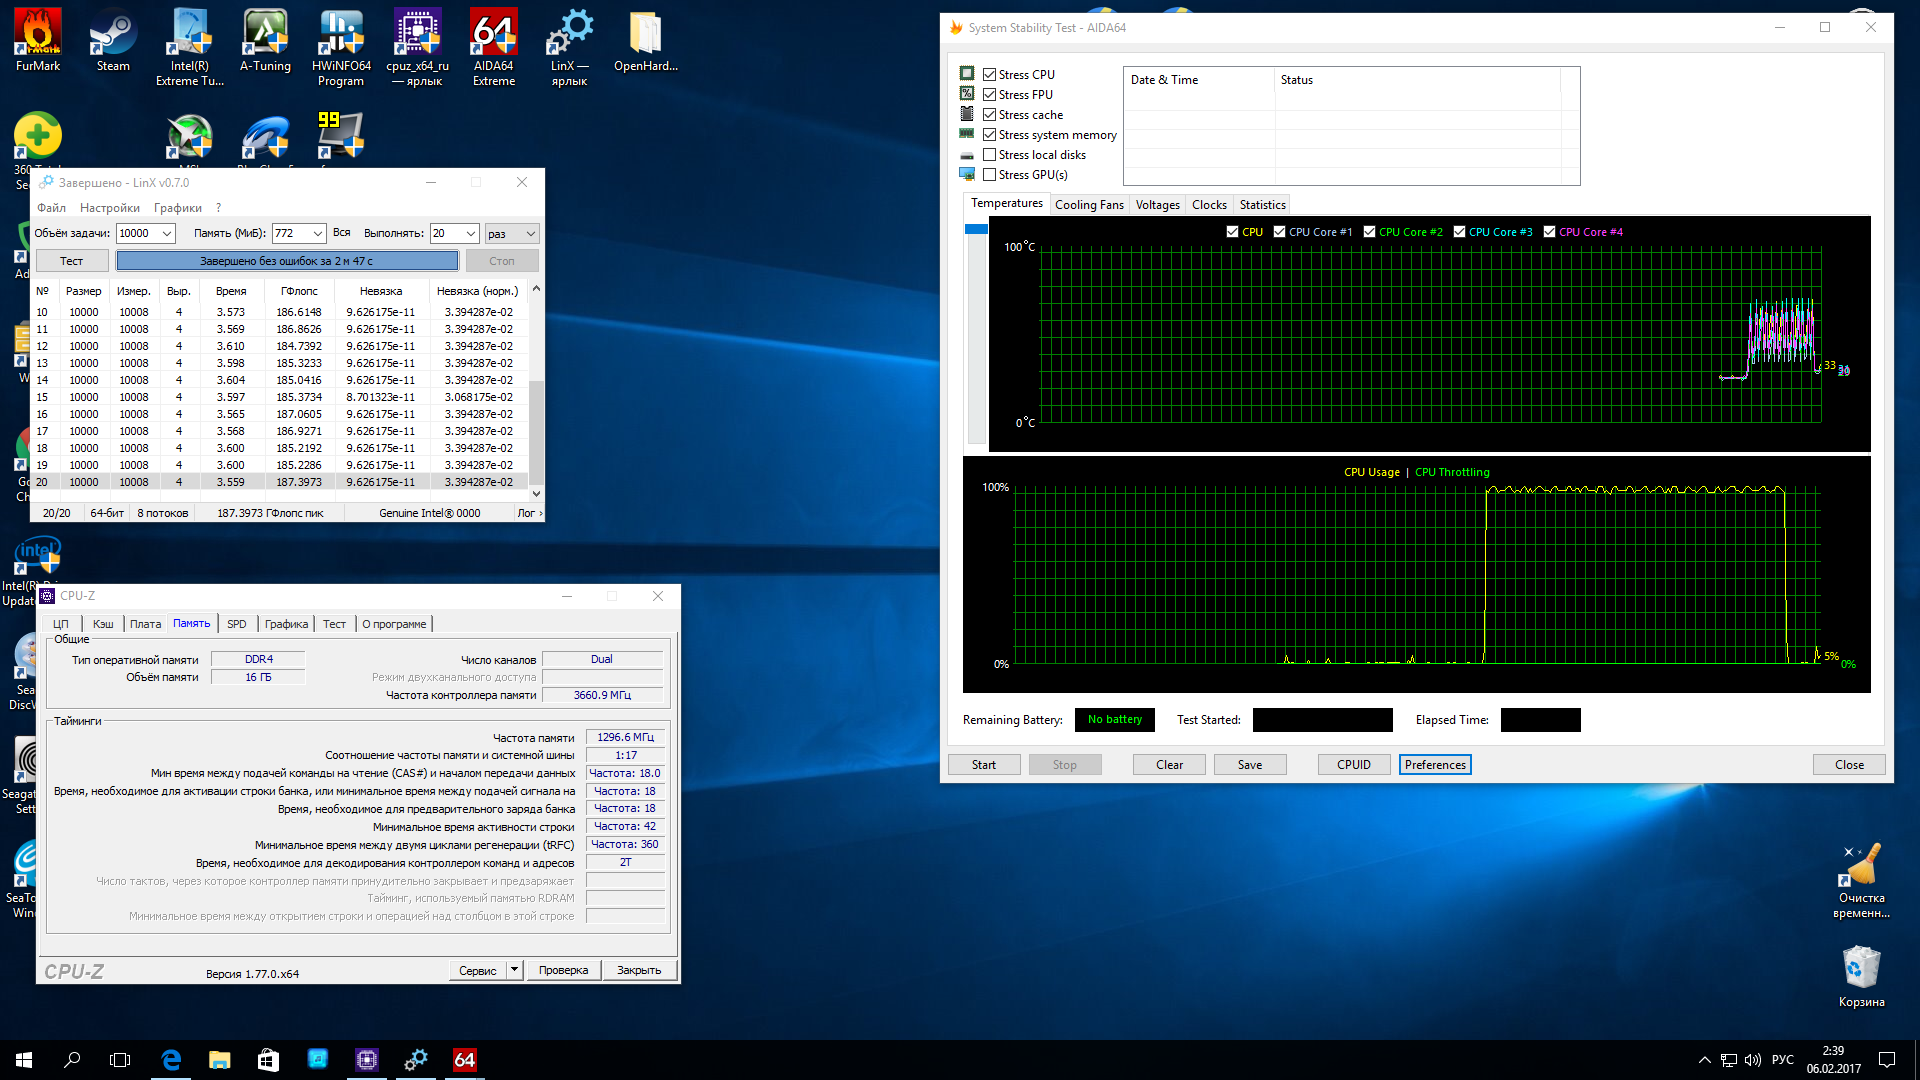Open the SPD tab in CPU-Z

[x=236, y=624]
